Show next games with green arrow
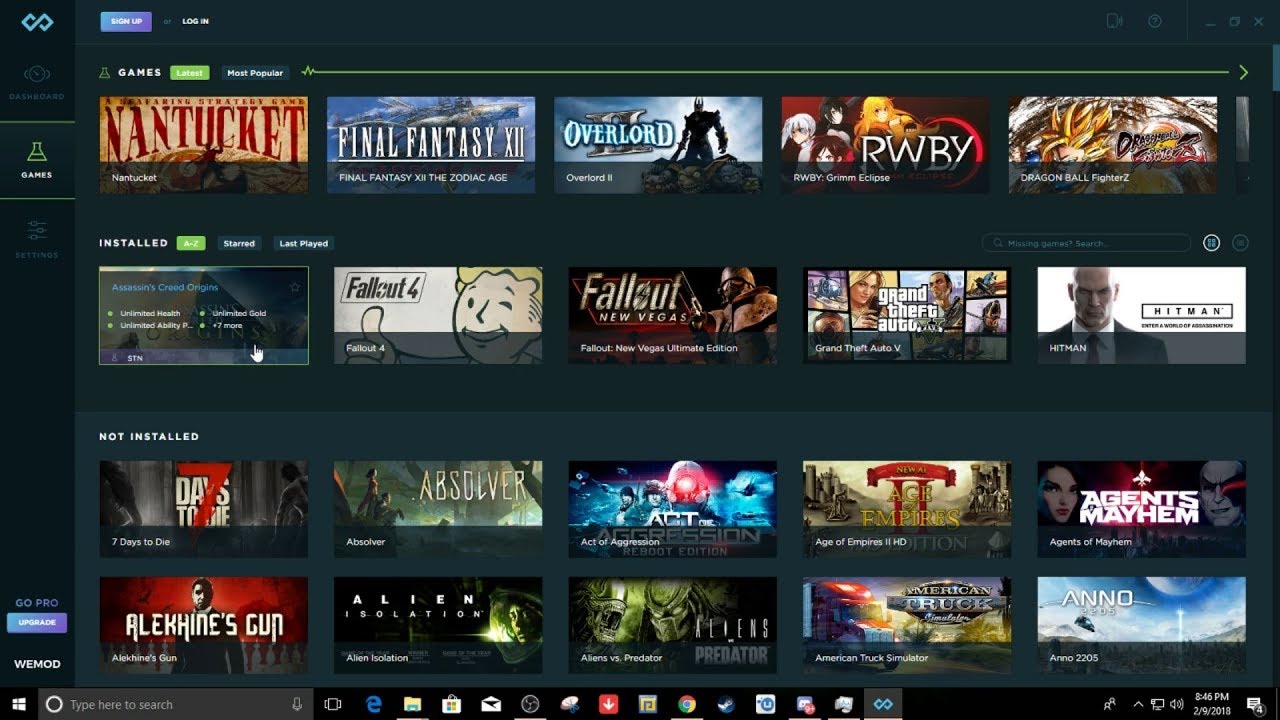This screenshot has height=720, width=1280. coord(1243,72)
